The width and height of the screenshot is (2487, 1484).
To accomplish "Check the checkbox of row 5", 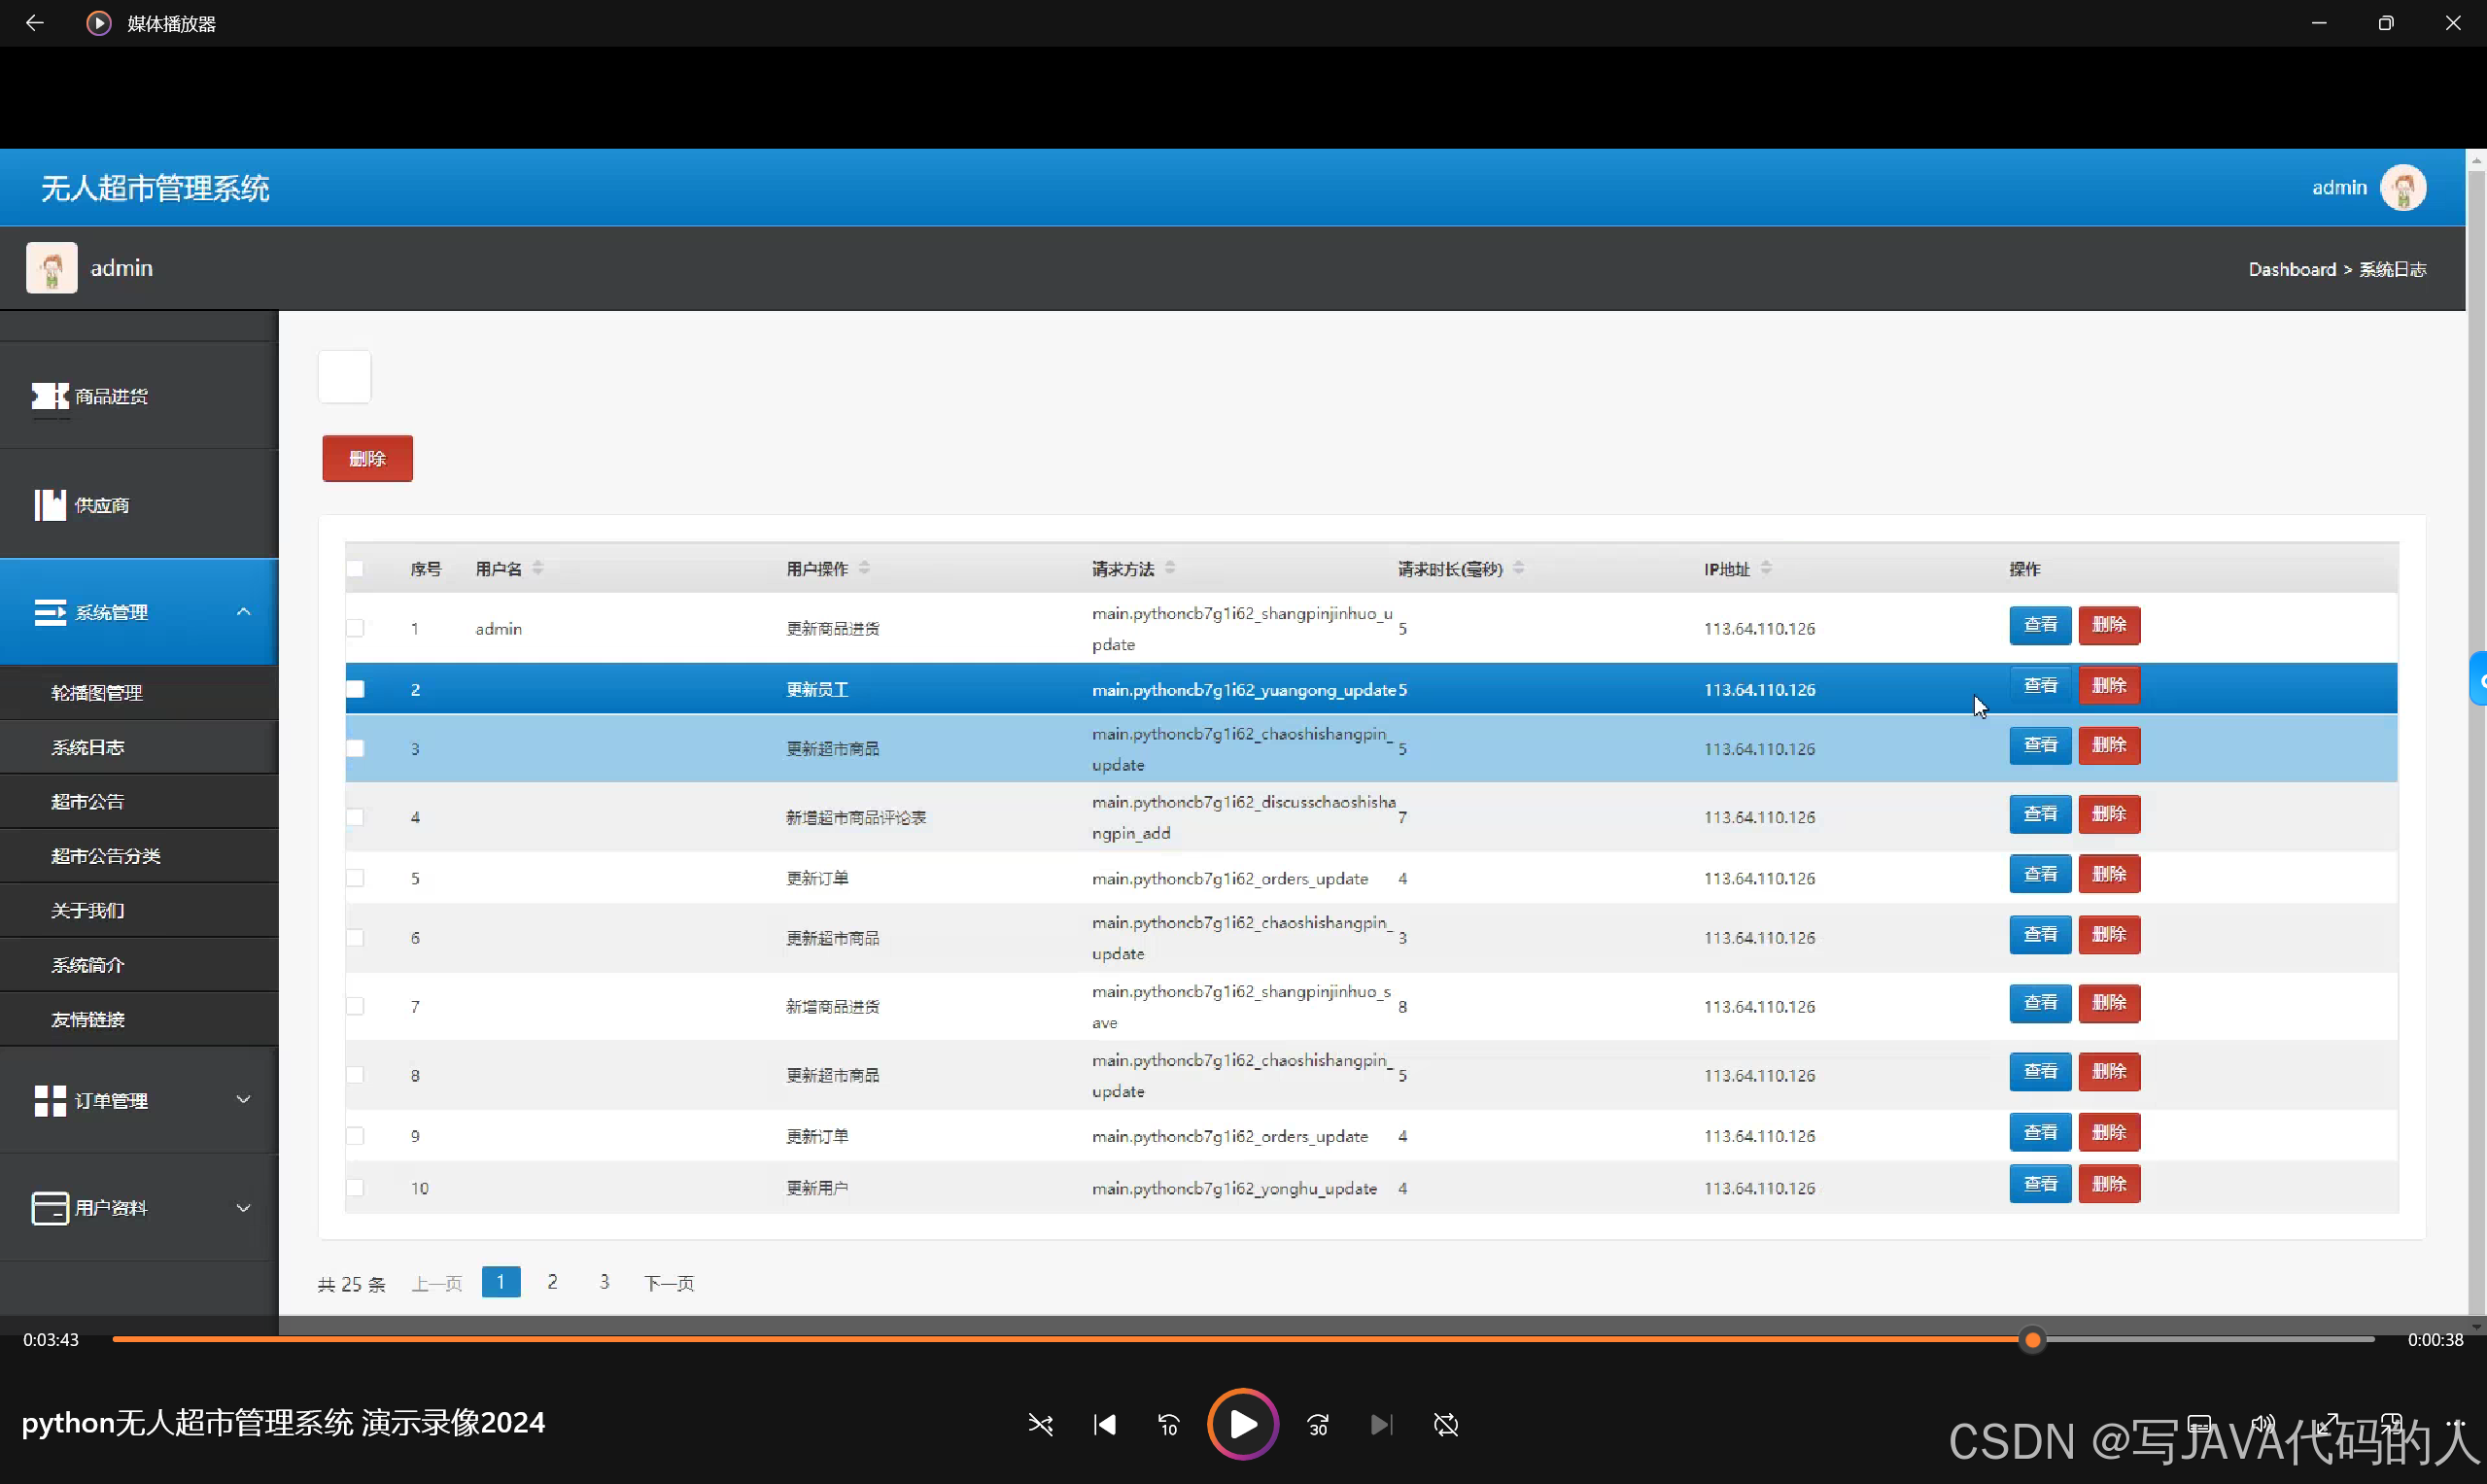I will tap(355, 878).
